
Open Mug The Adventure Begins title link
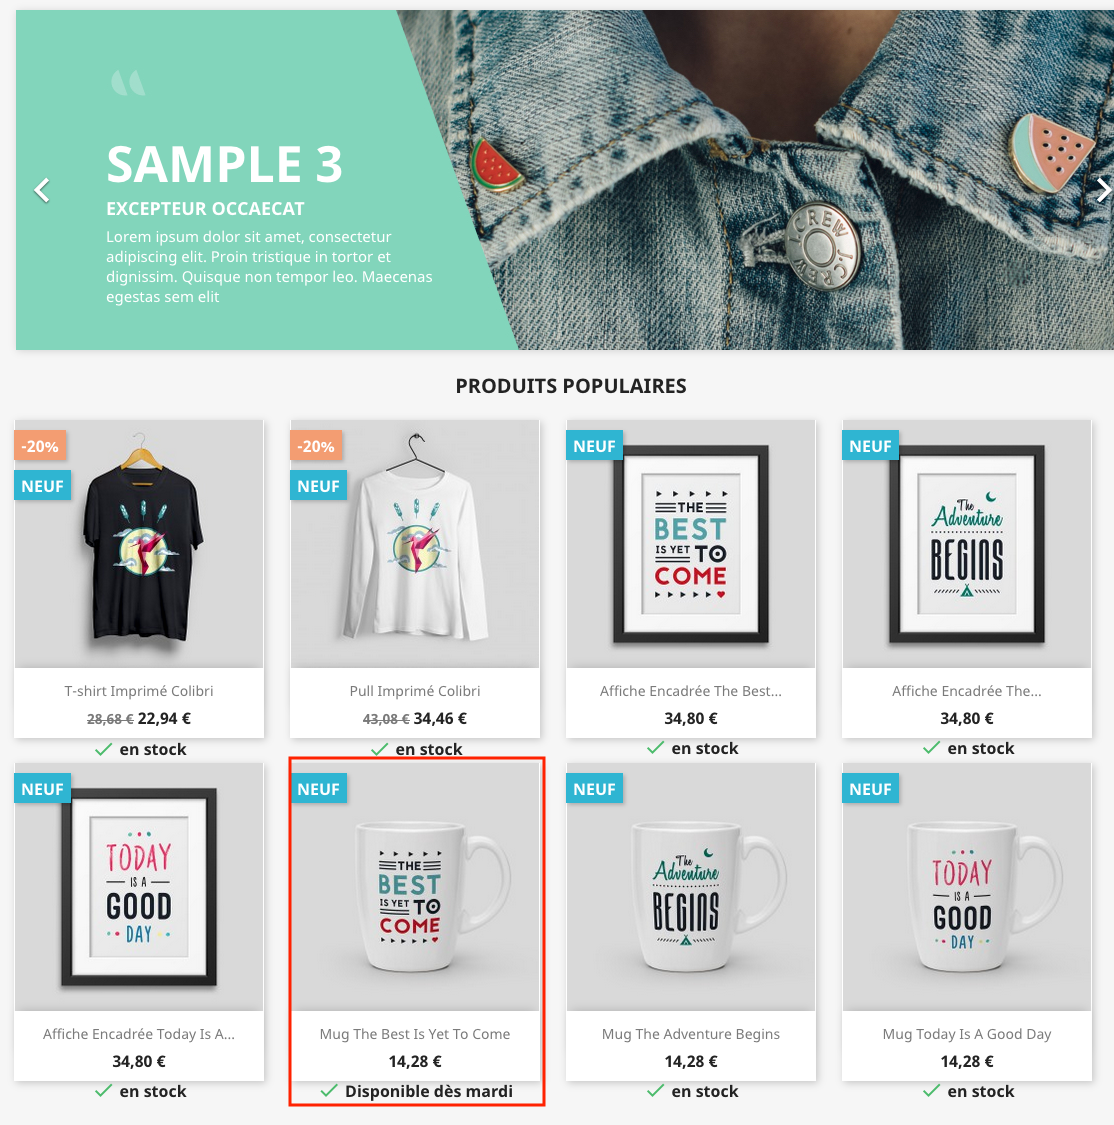(x=691, y=1034)
